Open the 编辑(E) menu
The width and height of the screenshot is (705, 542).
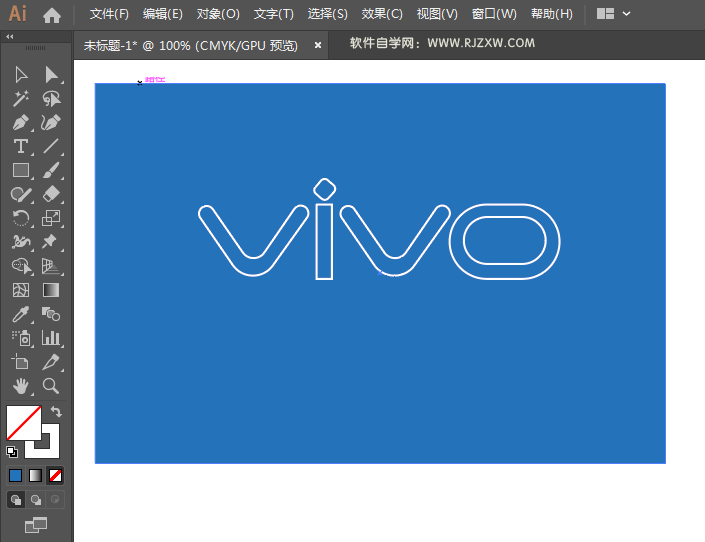click(x=163, y=14)
